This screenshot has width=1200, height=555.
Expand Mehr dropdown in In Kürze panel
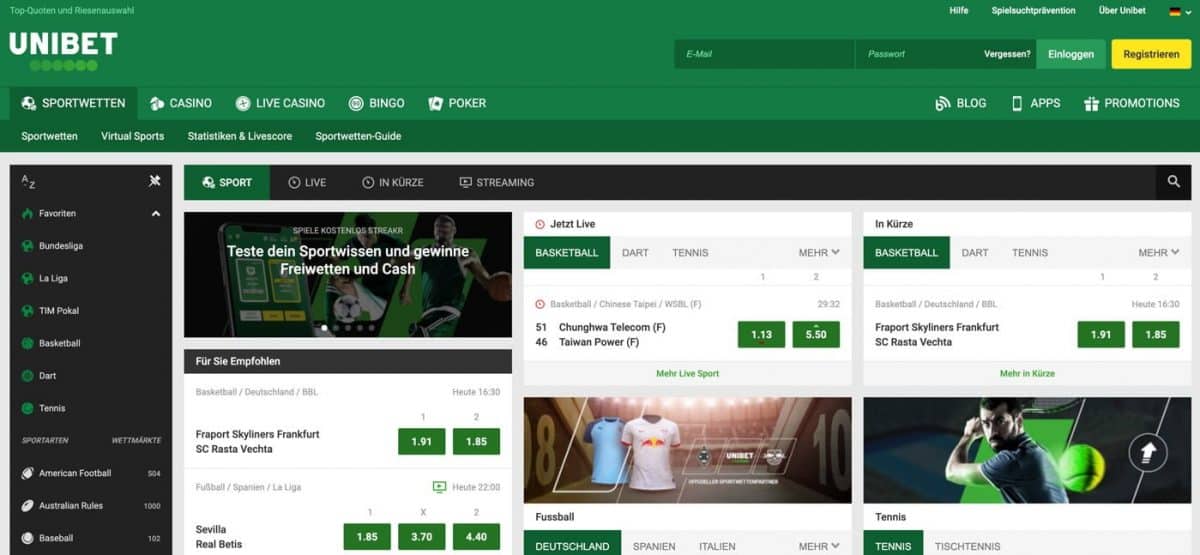1159,253
